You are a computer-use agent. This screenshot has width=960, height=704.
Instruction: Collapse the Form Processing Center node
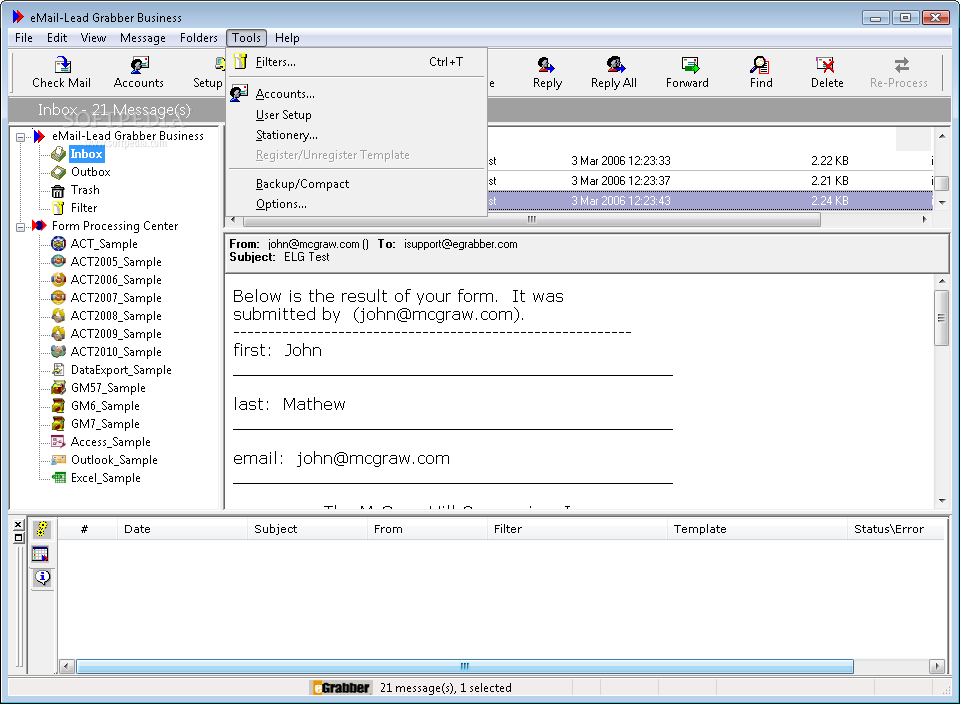(20, 227)
